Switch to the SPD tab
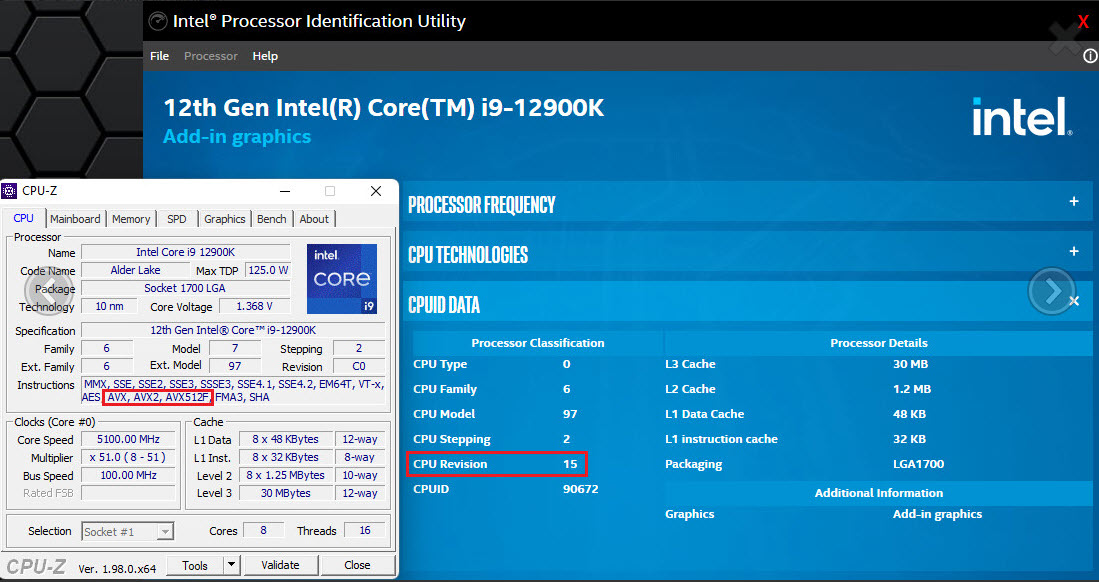The height and width of the screenshot is (582, 1099). (176, 218)
